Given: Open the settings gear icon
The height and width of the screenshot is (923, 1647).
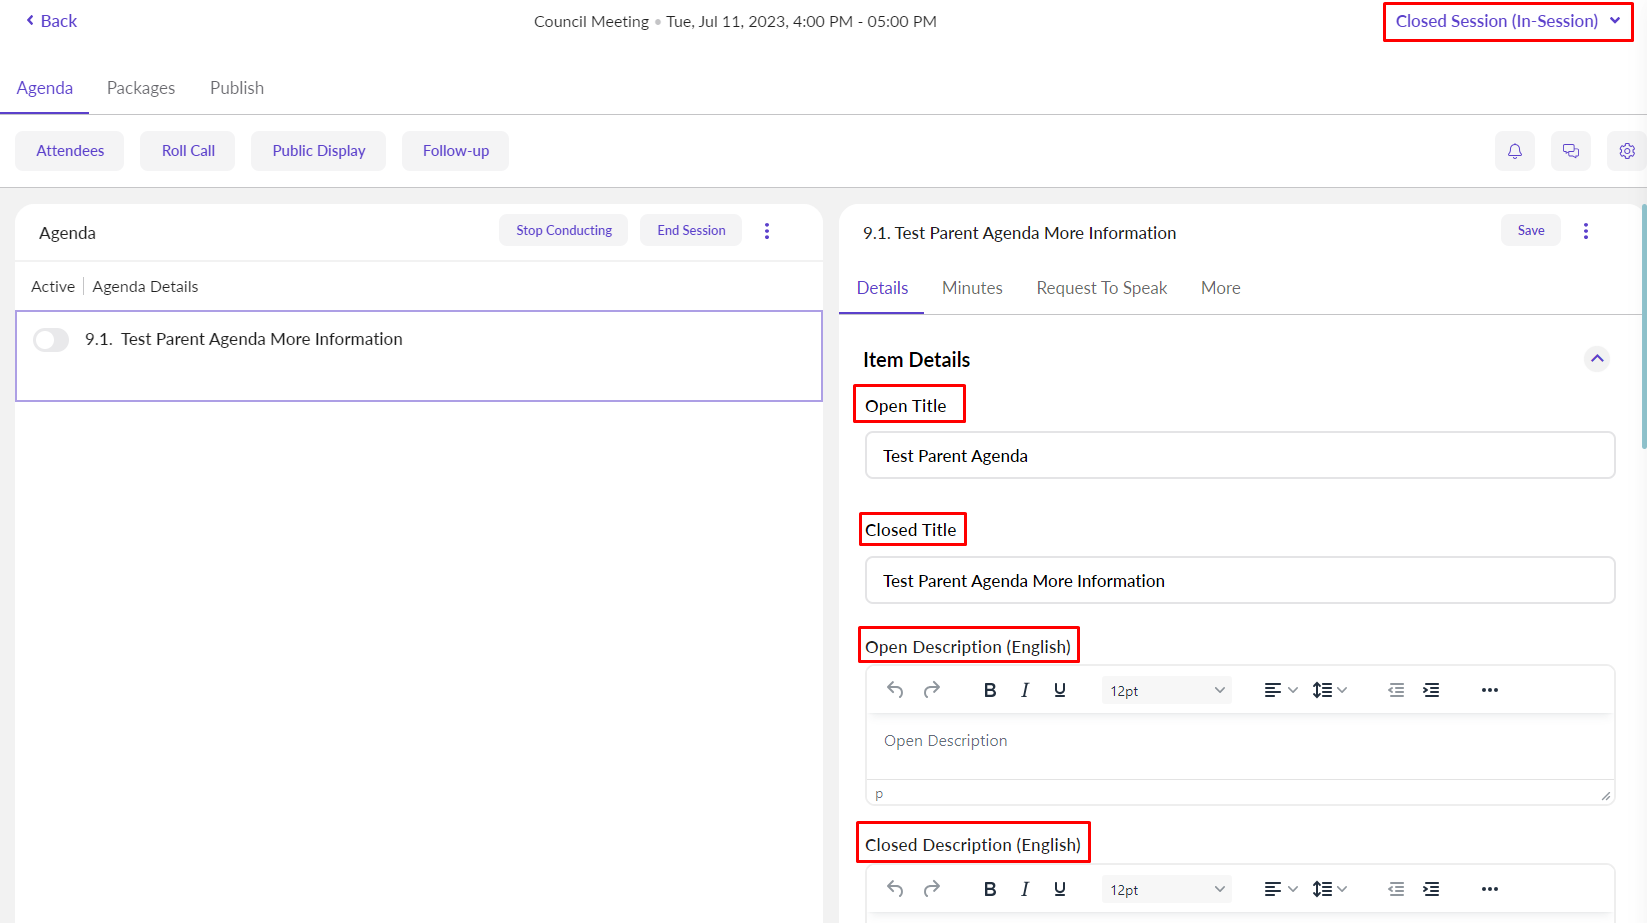Looking at the screenshot, I should pyautogui.click(x=1626, y=151).
